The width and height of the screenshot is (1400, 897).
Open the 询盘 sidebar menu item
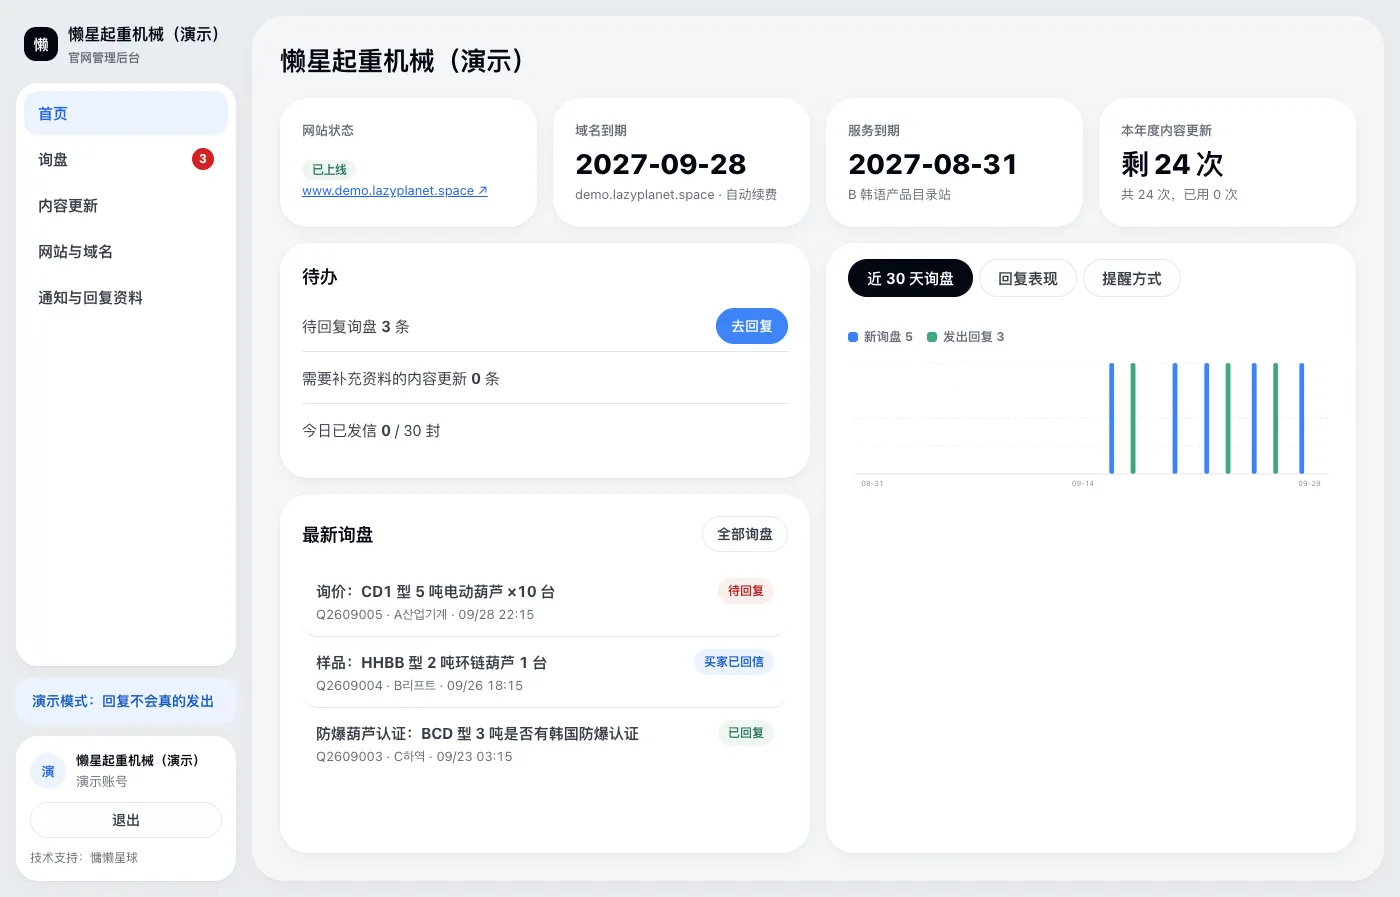click(x=126, y=159)
